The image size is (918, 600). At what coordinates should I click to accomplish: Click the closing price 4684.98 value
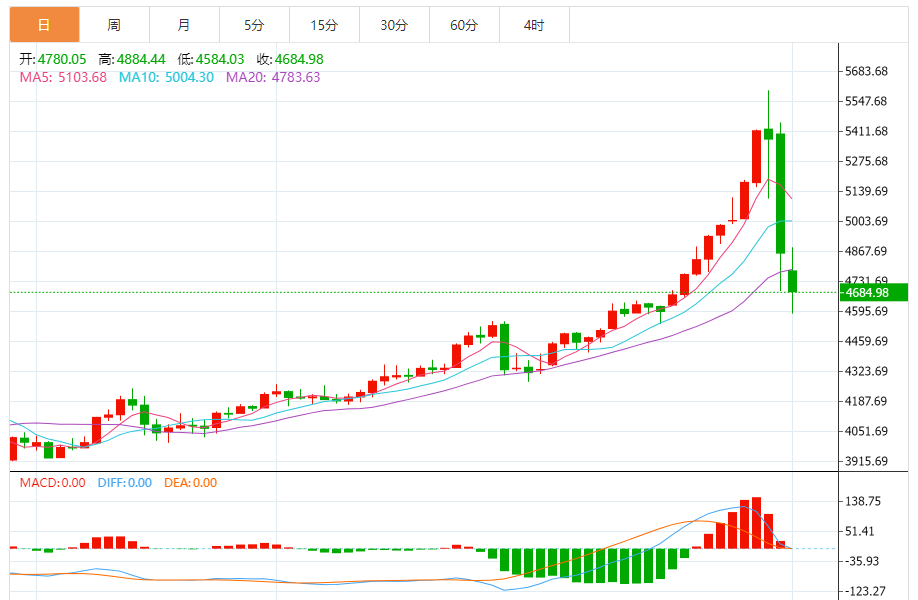[299, 59]
